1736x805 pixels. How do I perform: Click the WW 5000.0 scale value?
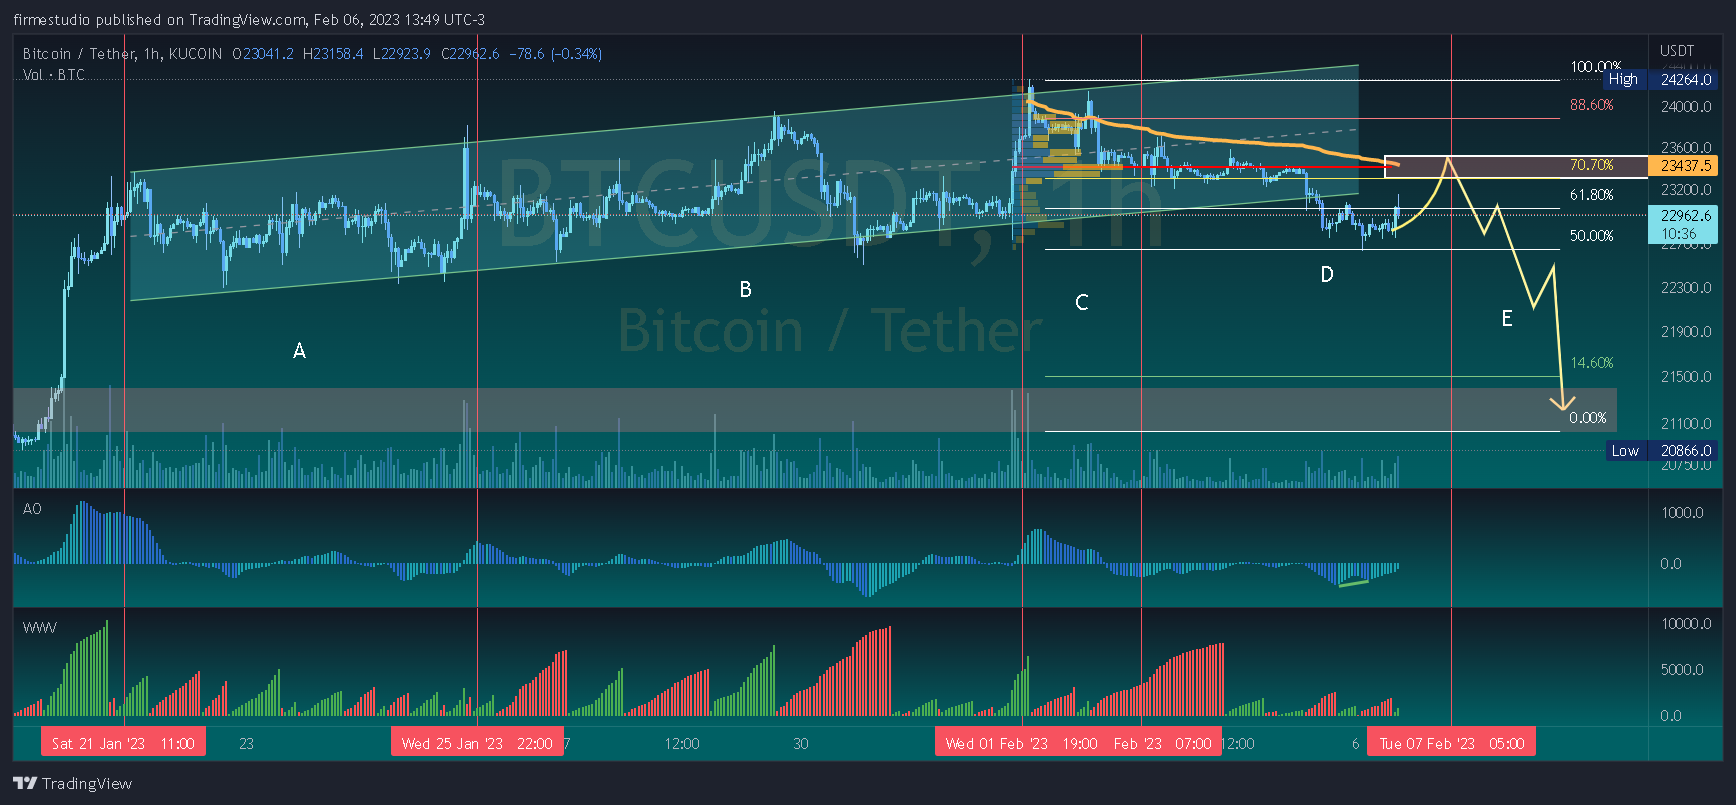point(1682,669)
